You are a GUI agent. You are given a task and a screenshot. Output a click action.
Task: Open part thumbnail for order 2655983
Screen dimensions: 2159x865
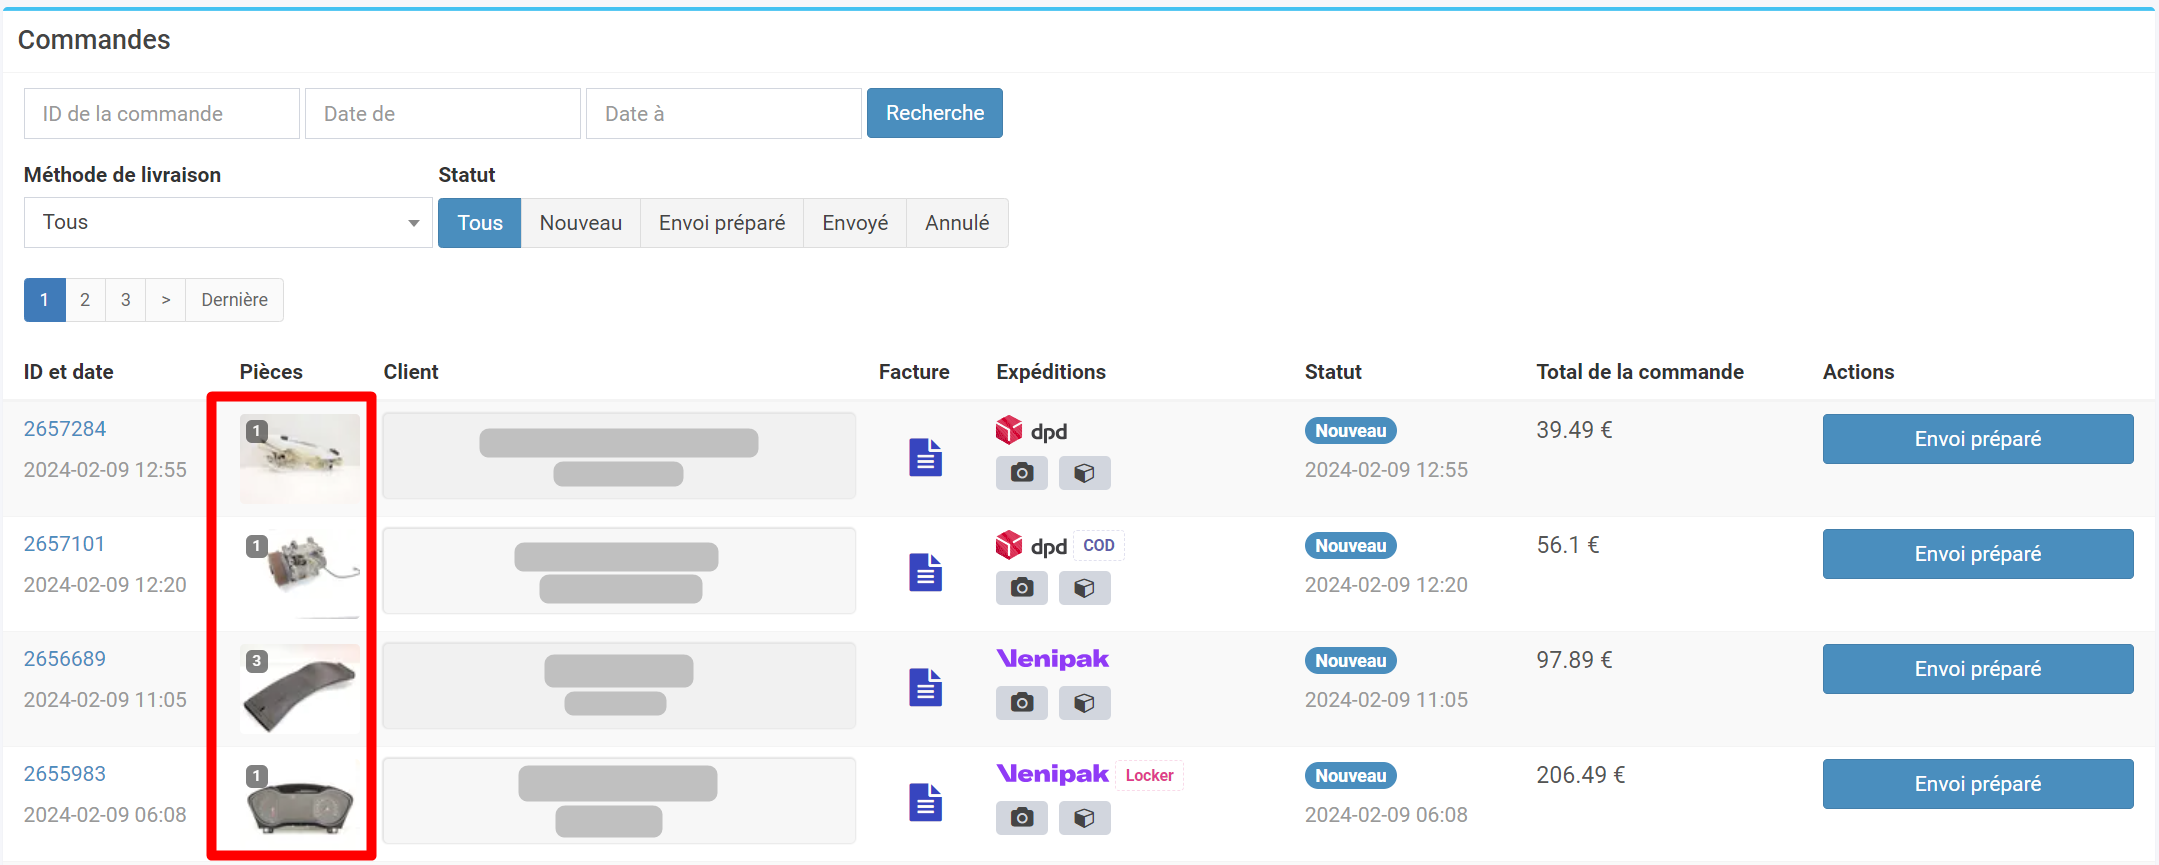pos(299,803)
